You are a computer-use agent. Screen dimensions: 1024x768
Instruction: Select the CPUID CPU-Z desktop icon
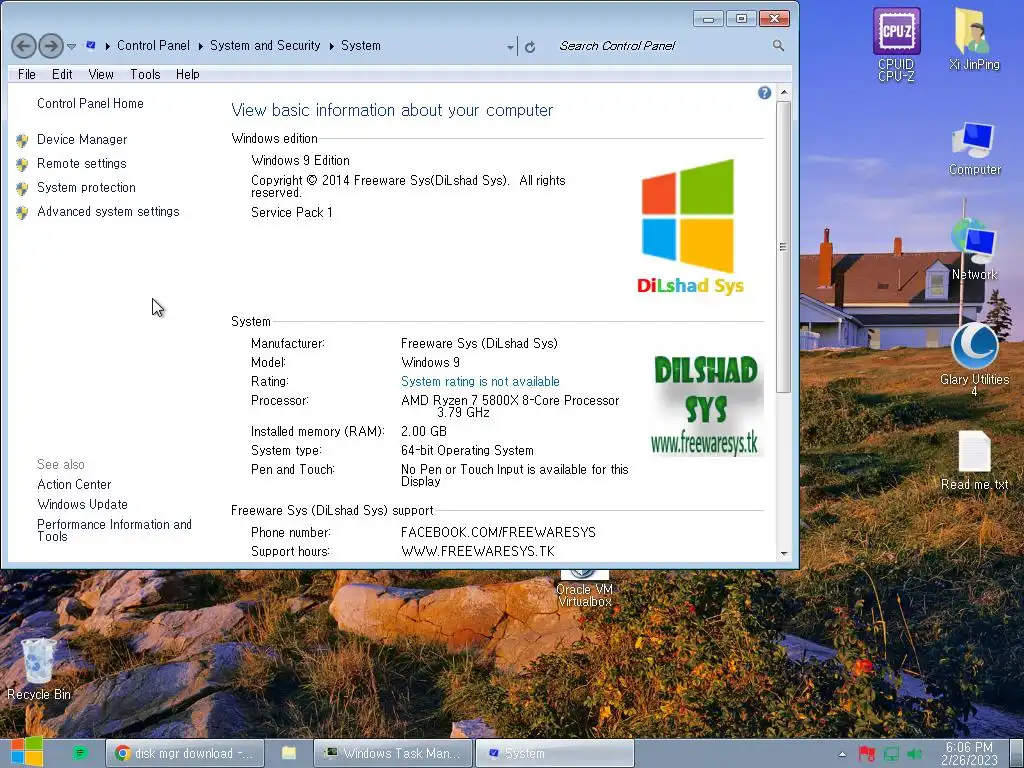coord(896,44)
